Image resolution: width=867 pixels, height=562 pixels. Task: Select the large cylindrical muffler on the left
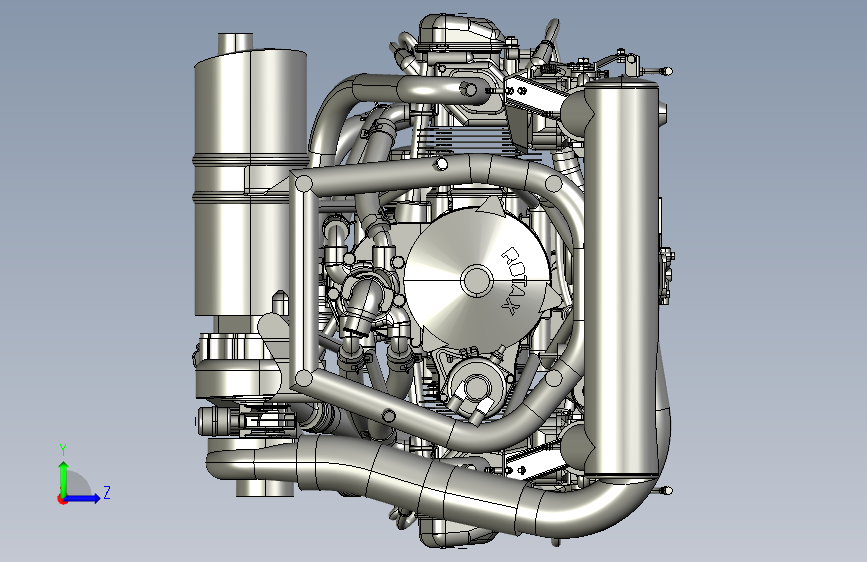(x=250, y=183)
